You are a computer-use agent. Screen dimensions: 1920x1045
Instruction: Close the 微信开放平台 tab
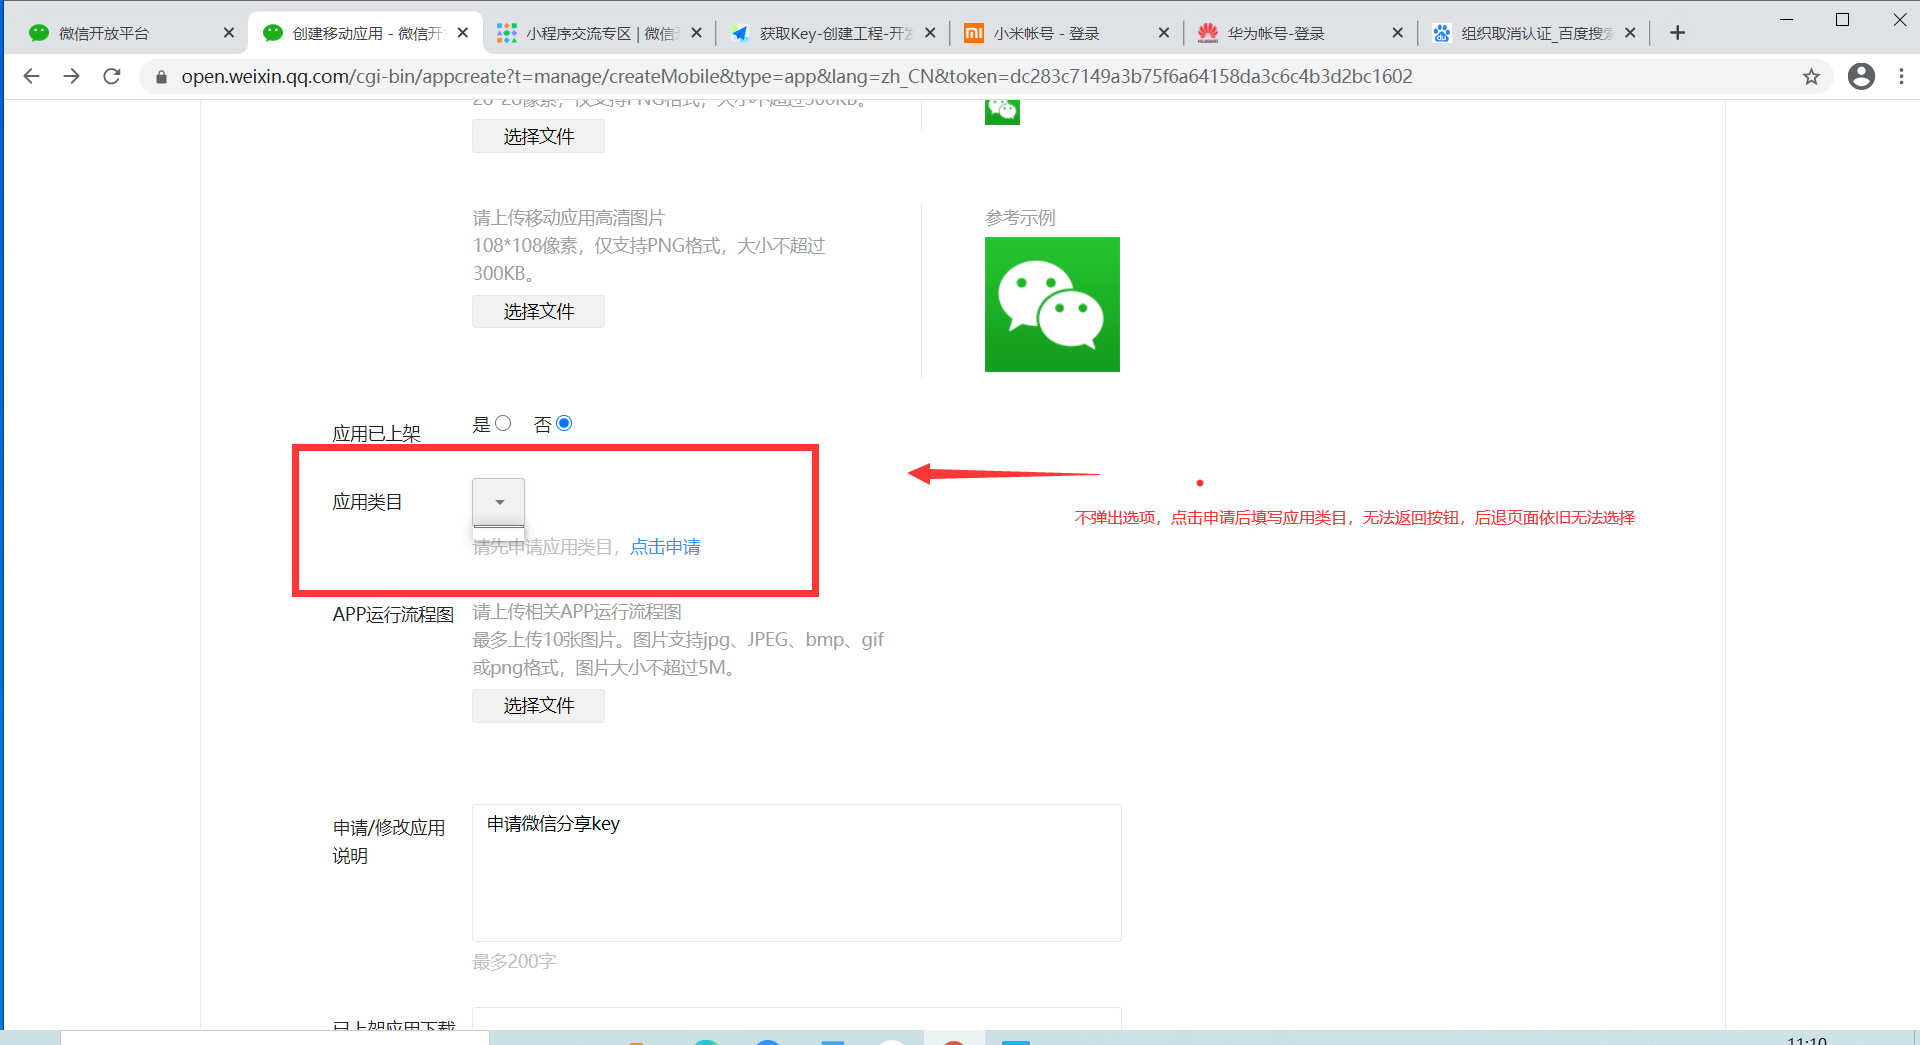pos(228,33)
